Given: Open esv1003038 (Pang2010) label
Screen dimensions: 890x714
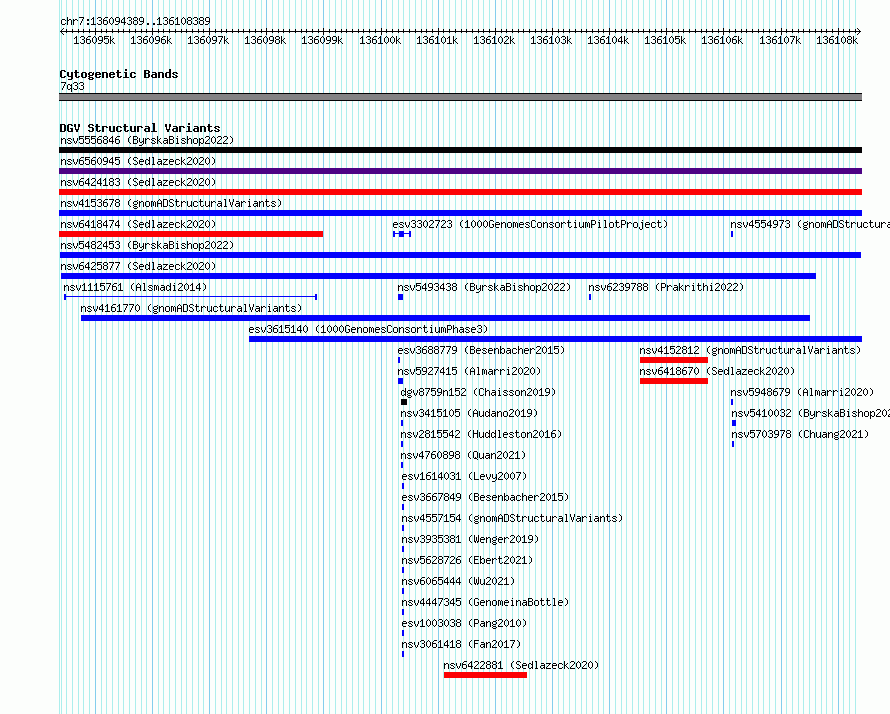Looking at the screenshot, I should (x=464, y=623).
